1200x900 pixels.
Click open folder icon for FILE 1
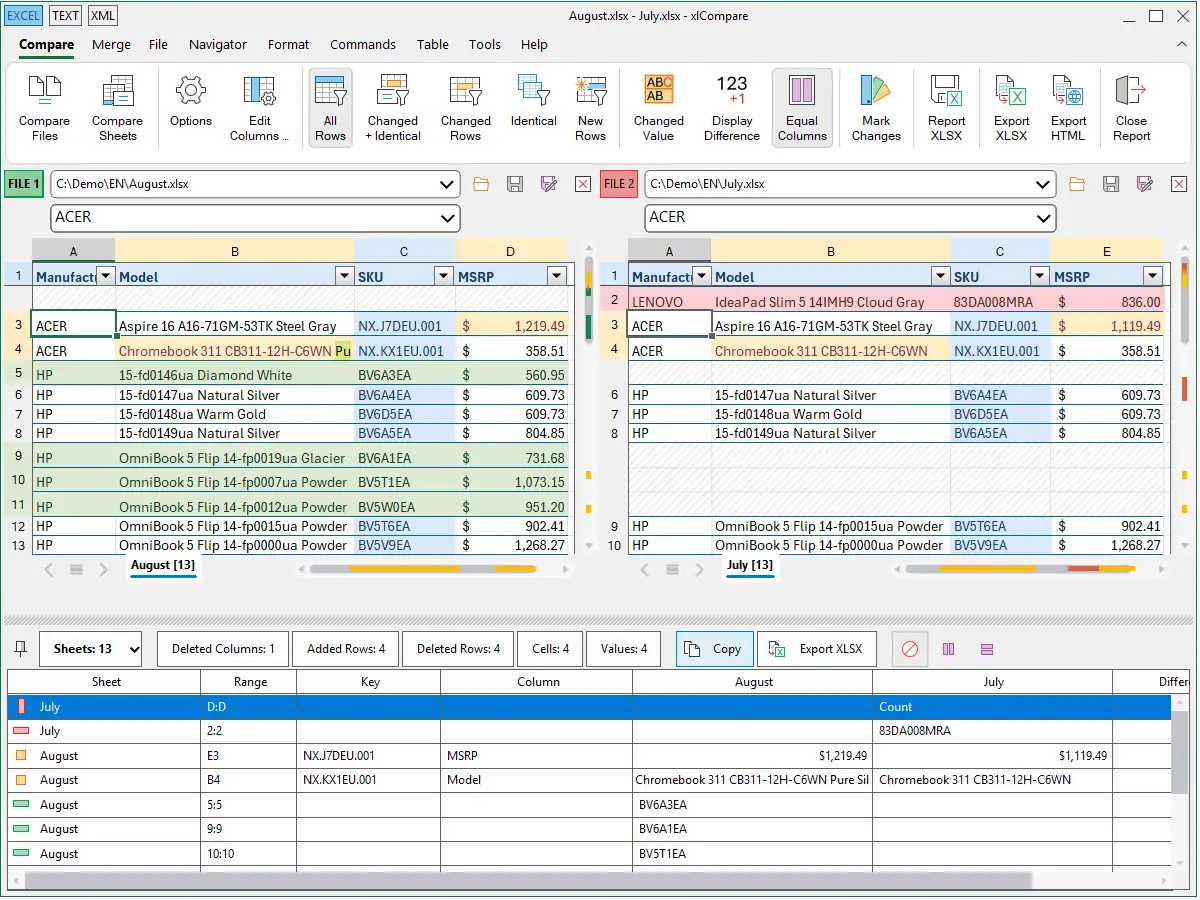481,184
